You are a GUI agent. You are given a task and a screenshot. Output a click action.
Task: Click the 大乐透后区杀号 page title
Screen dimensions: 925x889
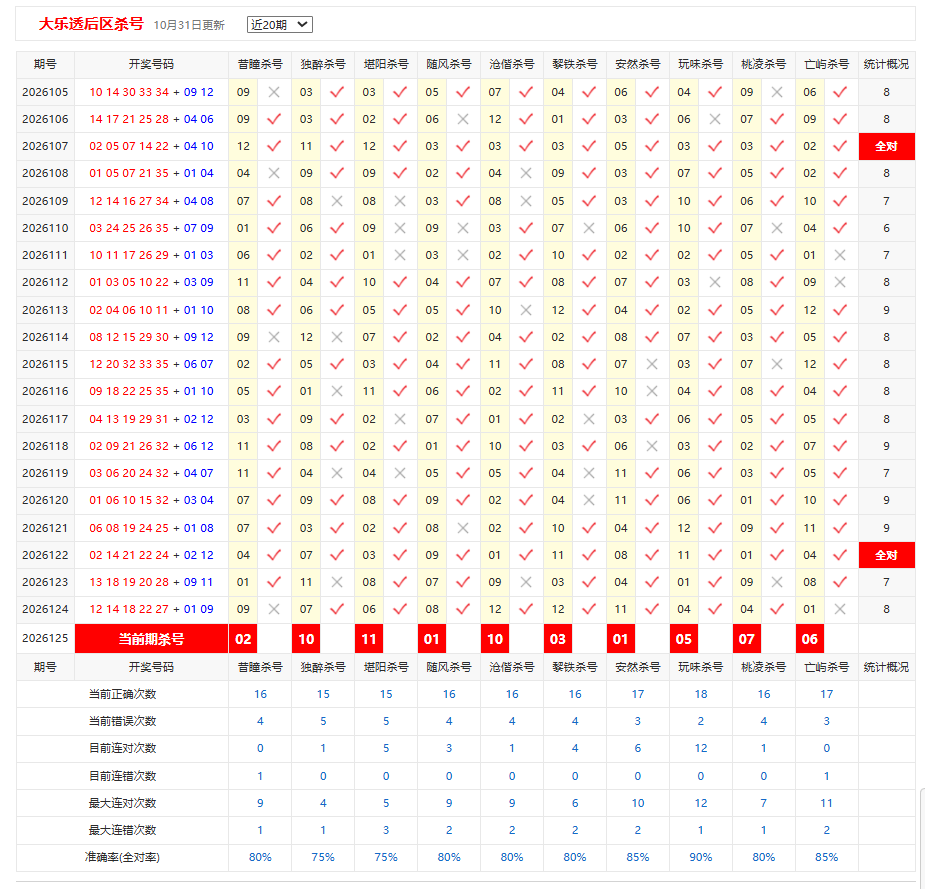pyautogui.click(x=91, y=24)
